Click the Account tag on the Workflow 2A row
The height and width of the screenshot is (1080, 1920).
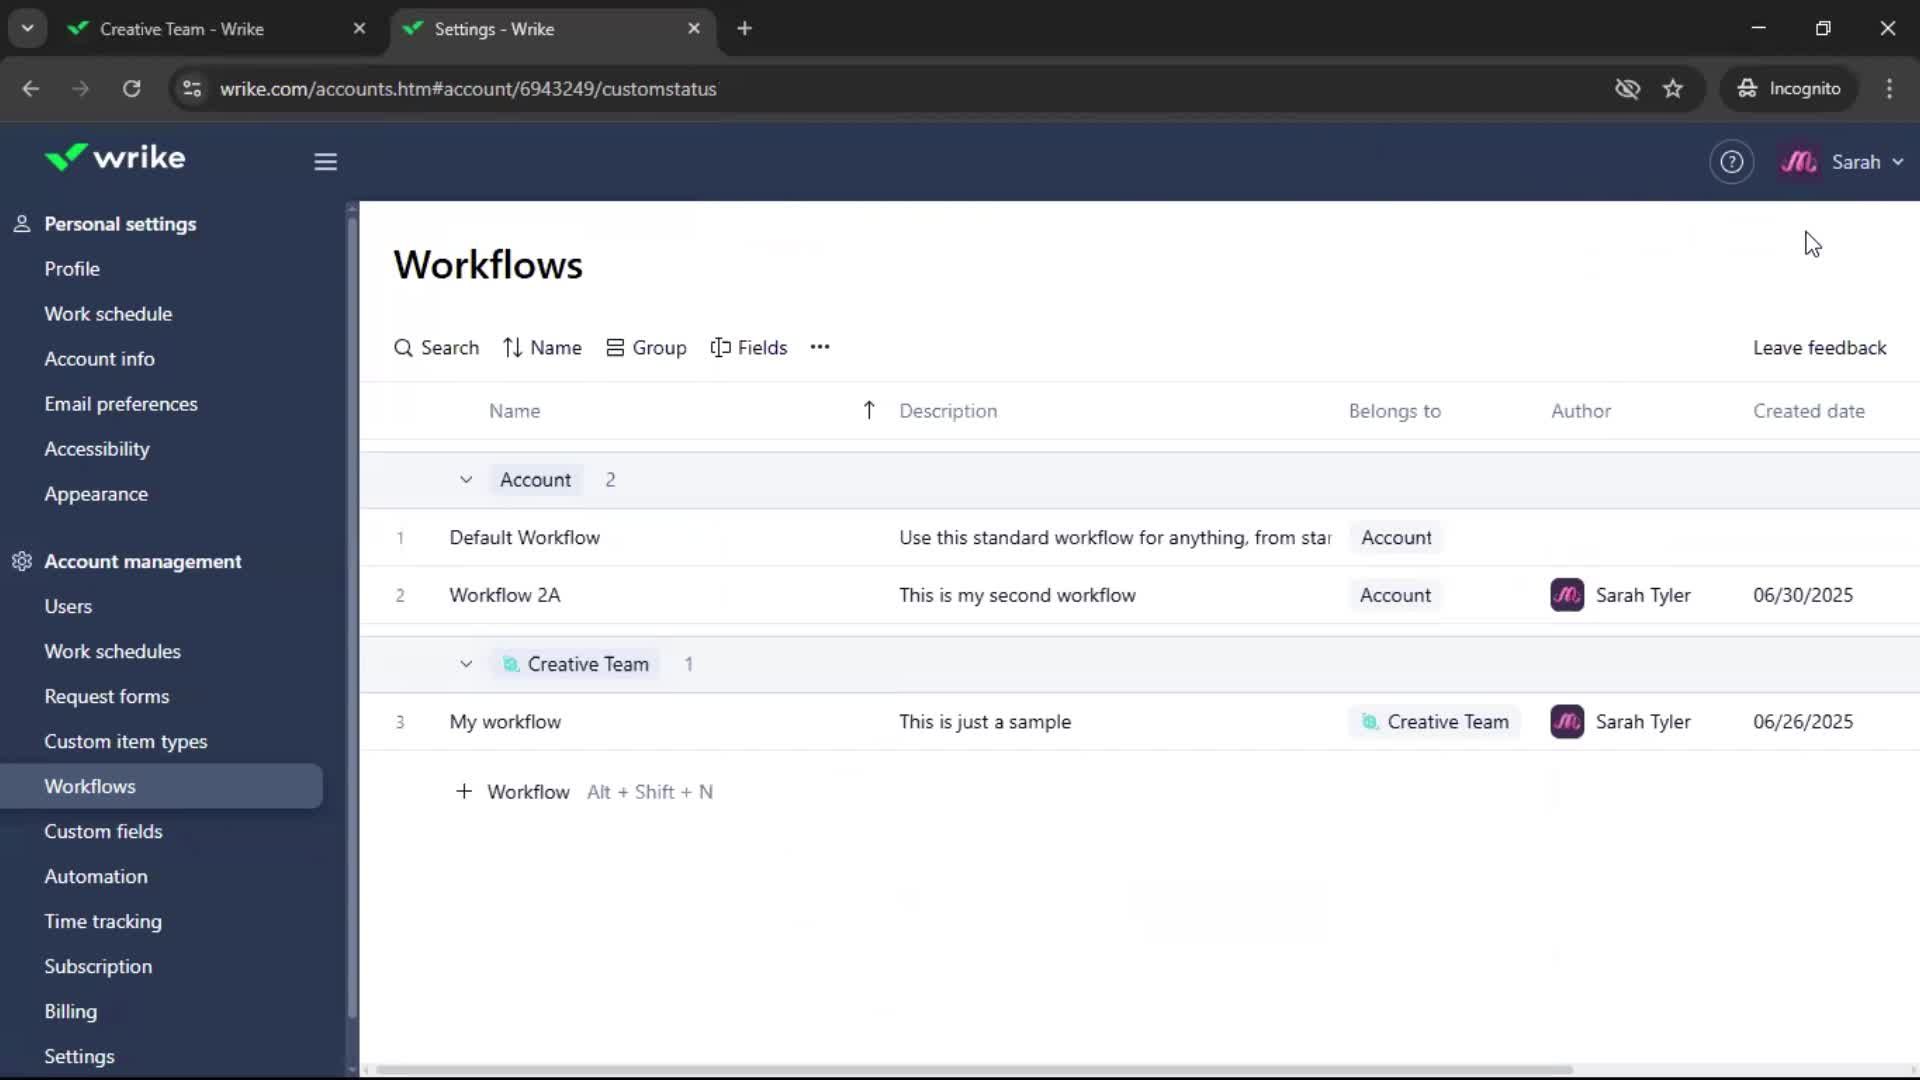(1395, 595)
